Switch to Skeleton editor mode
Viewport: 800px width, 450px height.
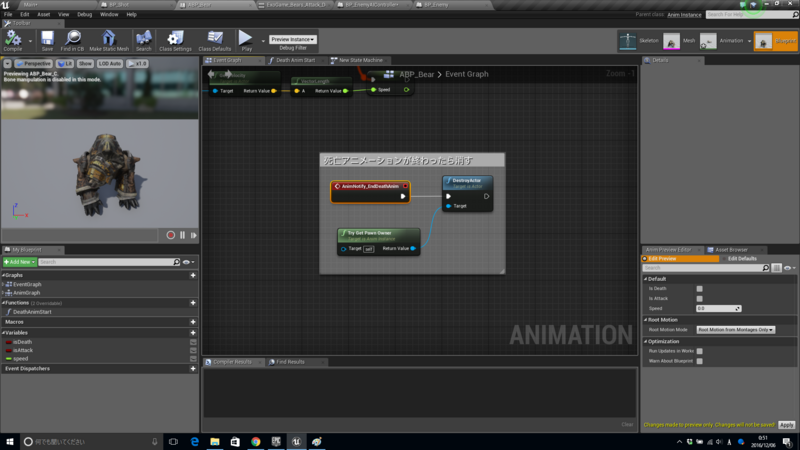[x=638, y=40]
